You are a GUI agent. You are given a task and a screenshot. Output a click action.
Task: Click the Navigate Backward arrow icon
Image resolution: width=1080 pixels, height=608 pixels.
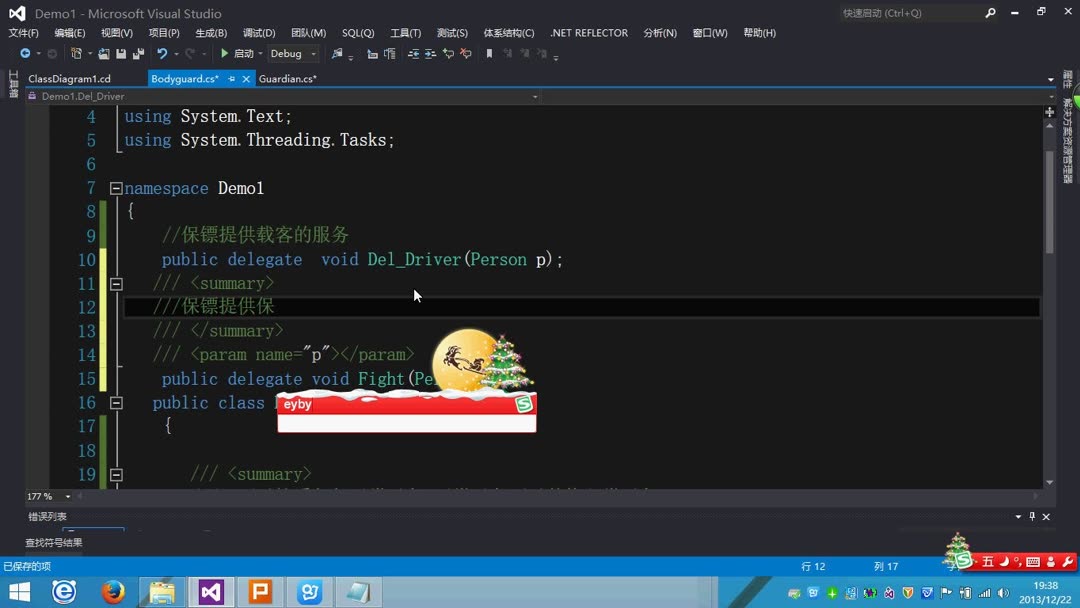point(25,54)
